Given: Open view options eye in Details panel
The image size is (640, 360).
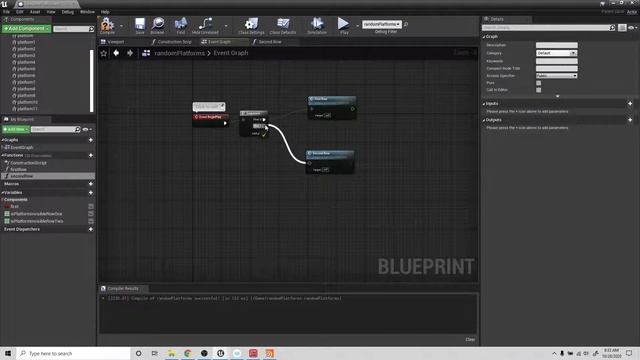Looking at the screenshot, I should pyautogui.click(x=633, y=28).
